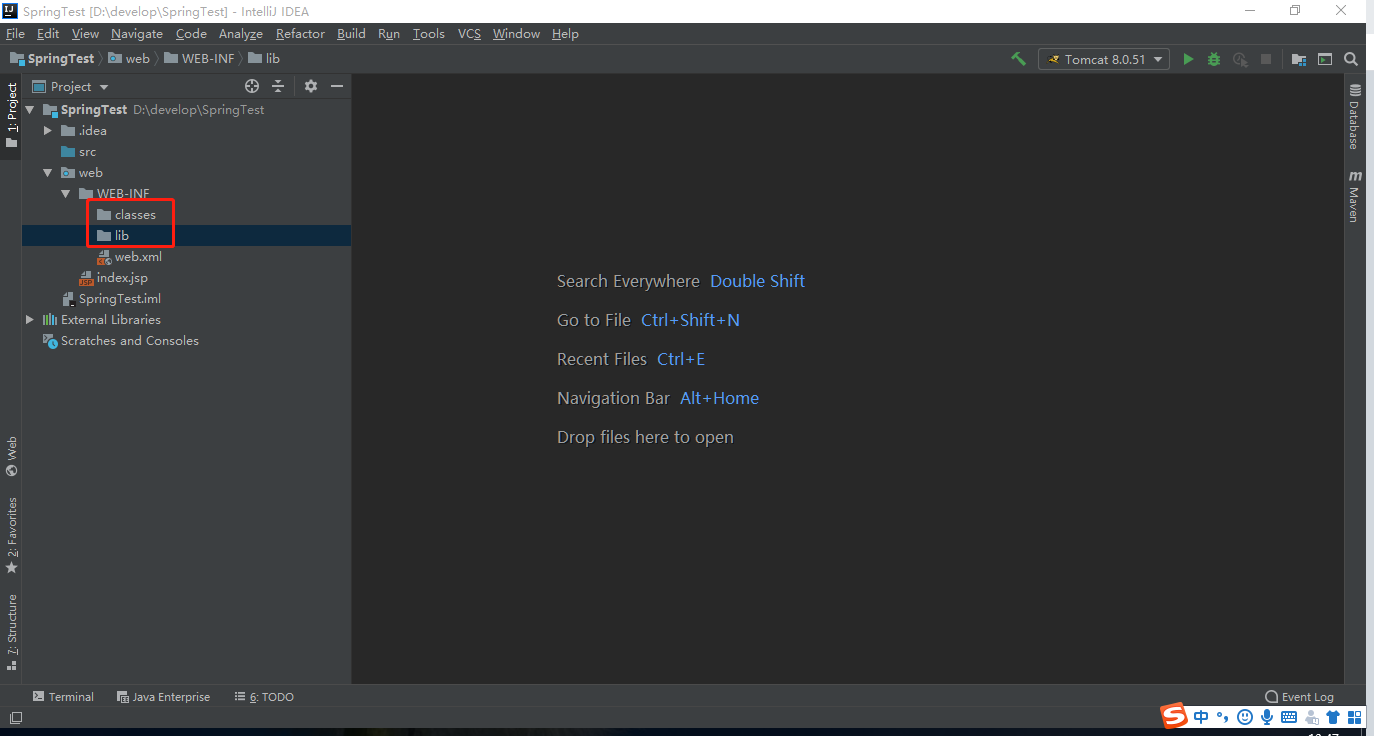Open the Project view selector dropdown
This screenshot has width=1374, height=736.
[x=71, y=86]
